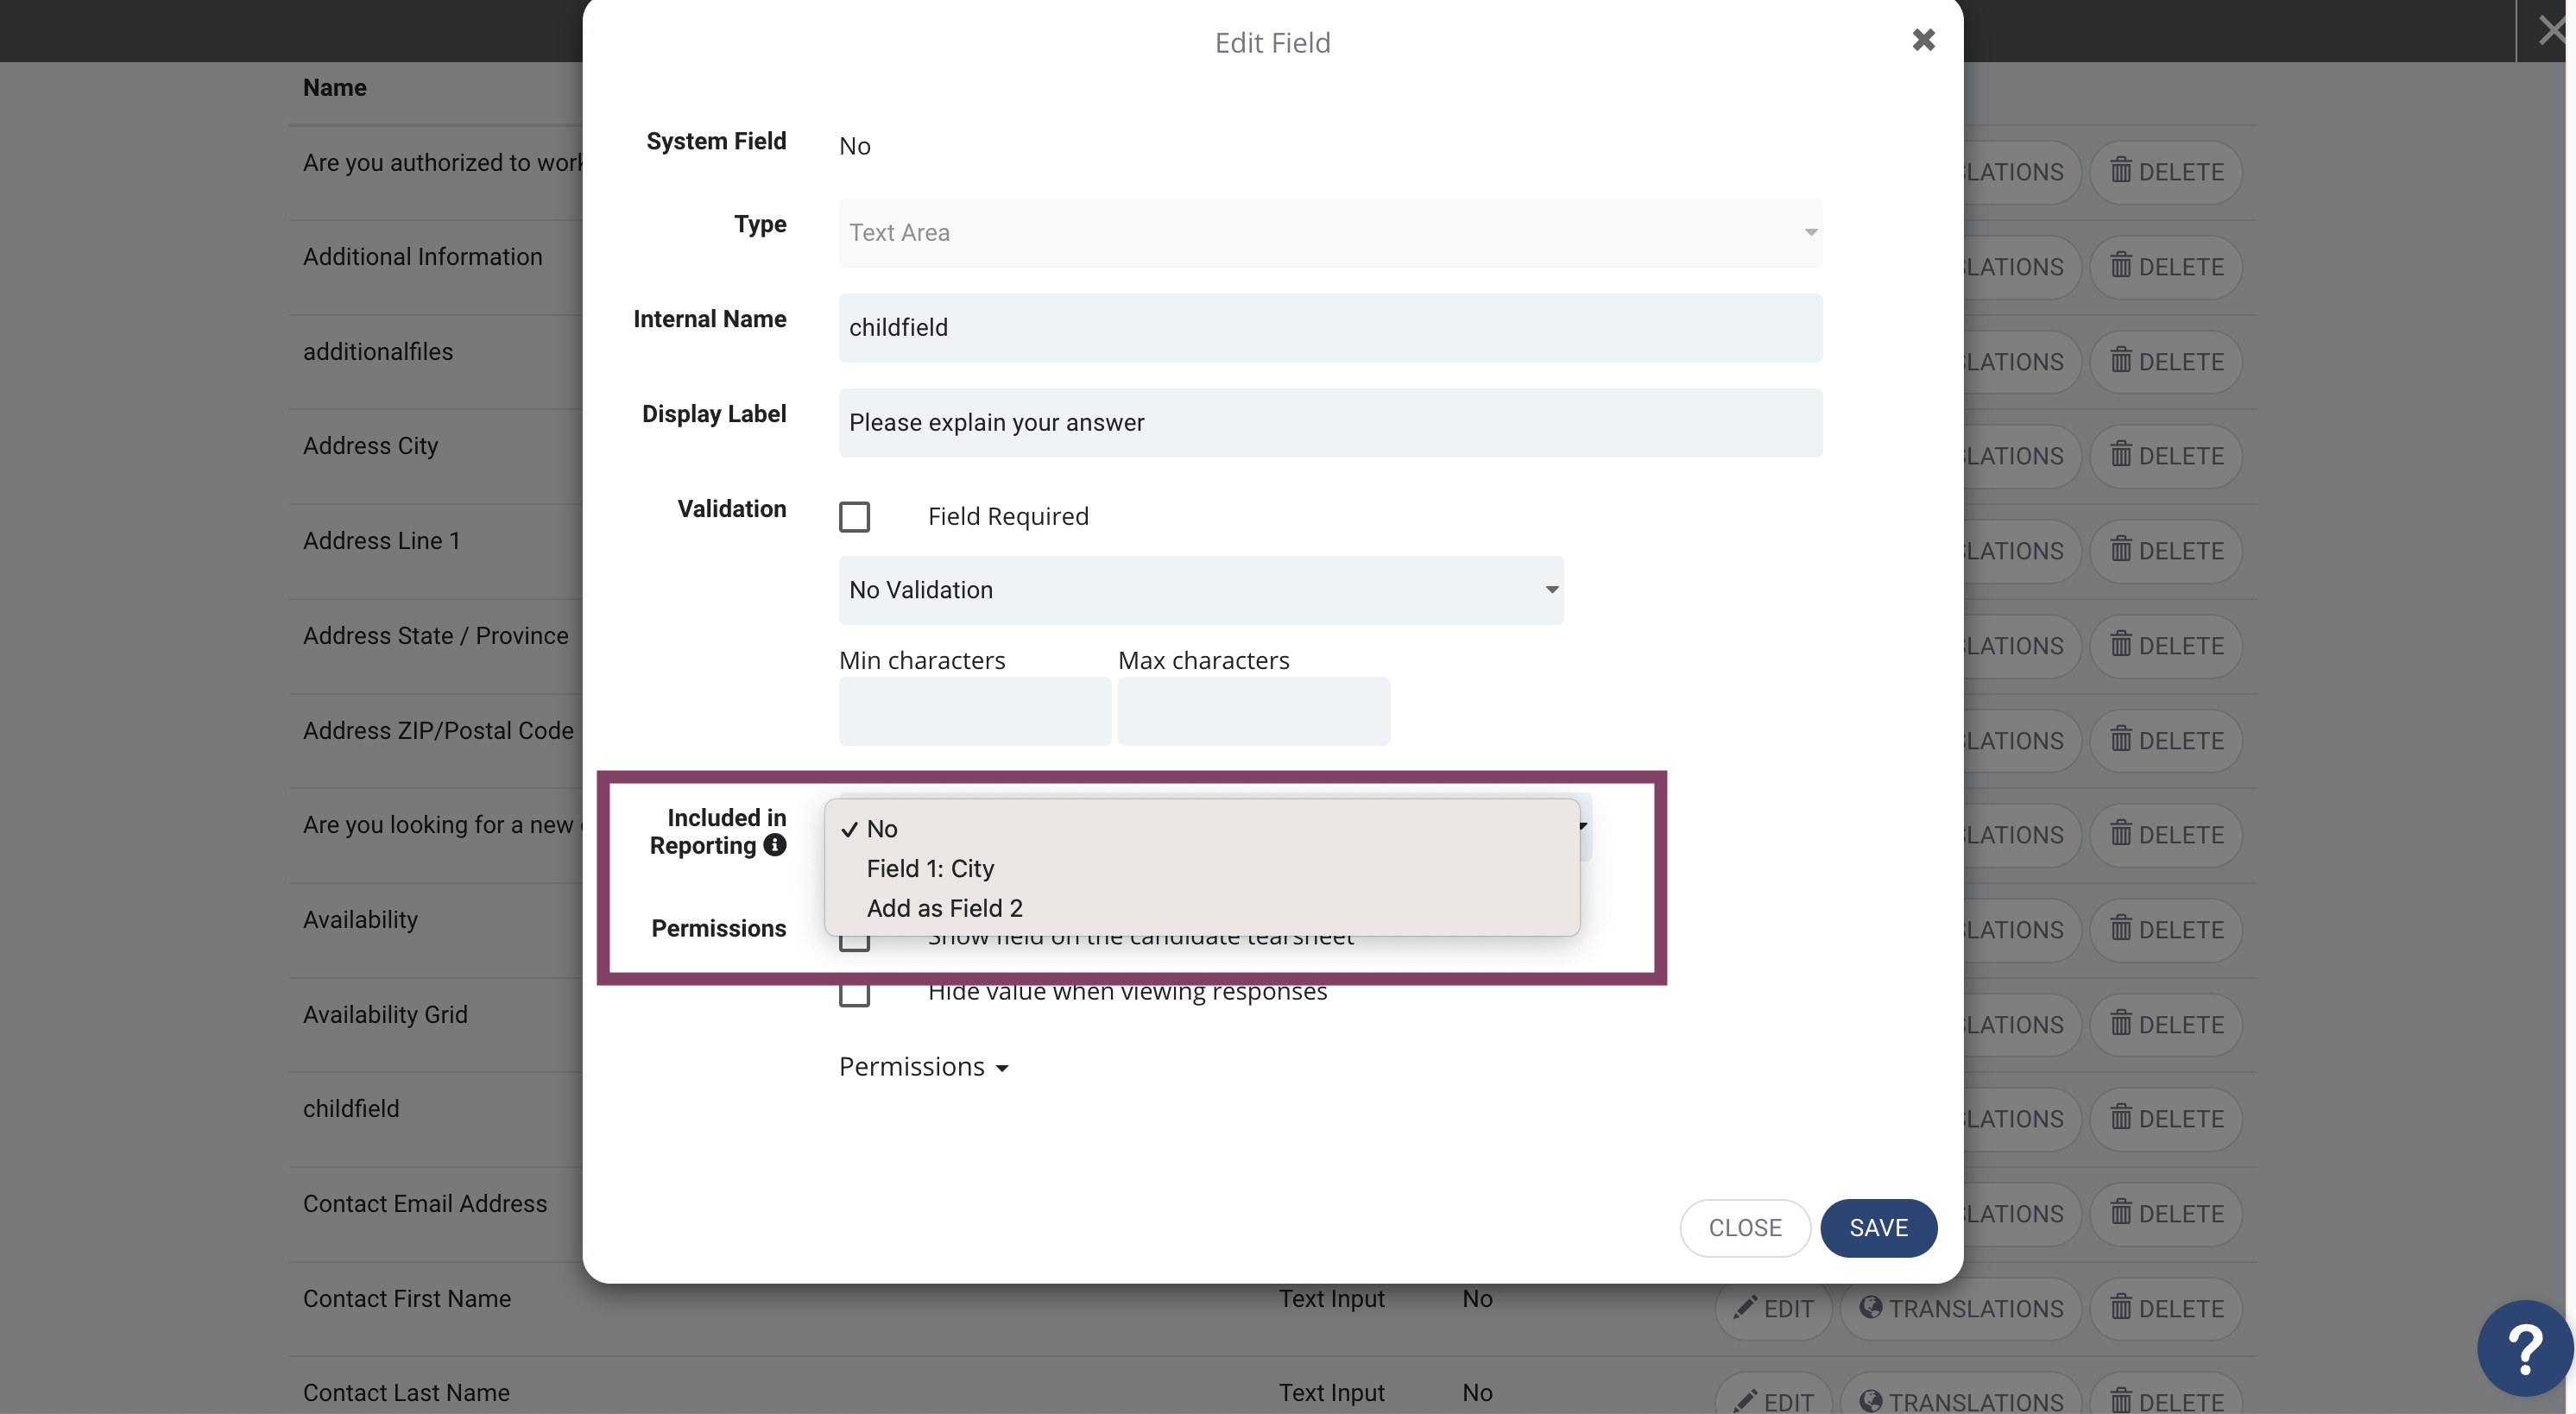The image size is (2576, 1414).
Task: Click the No value in Contact First Name row
Action: coord(1477,1299)
